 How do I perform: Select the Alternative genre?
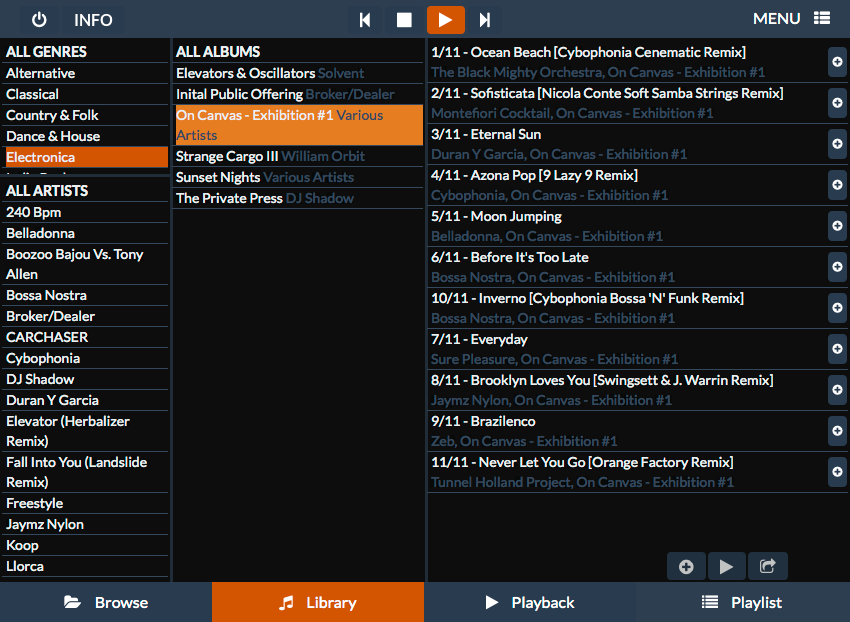[86, 73]
